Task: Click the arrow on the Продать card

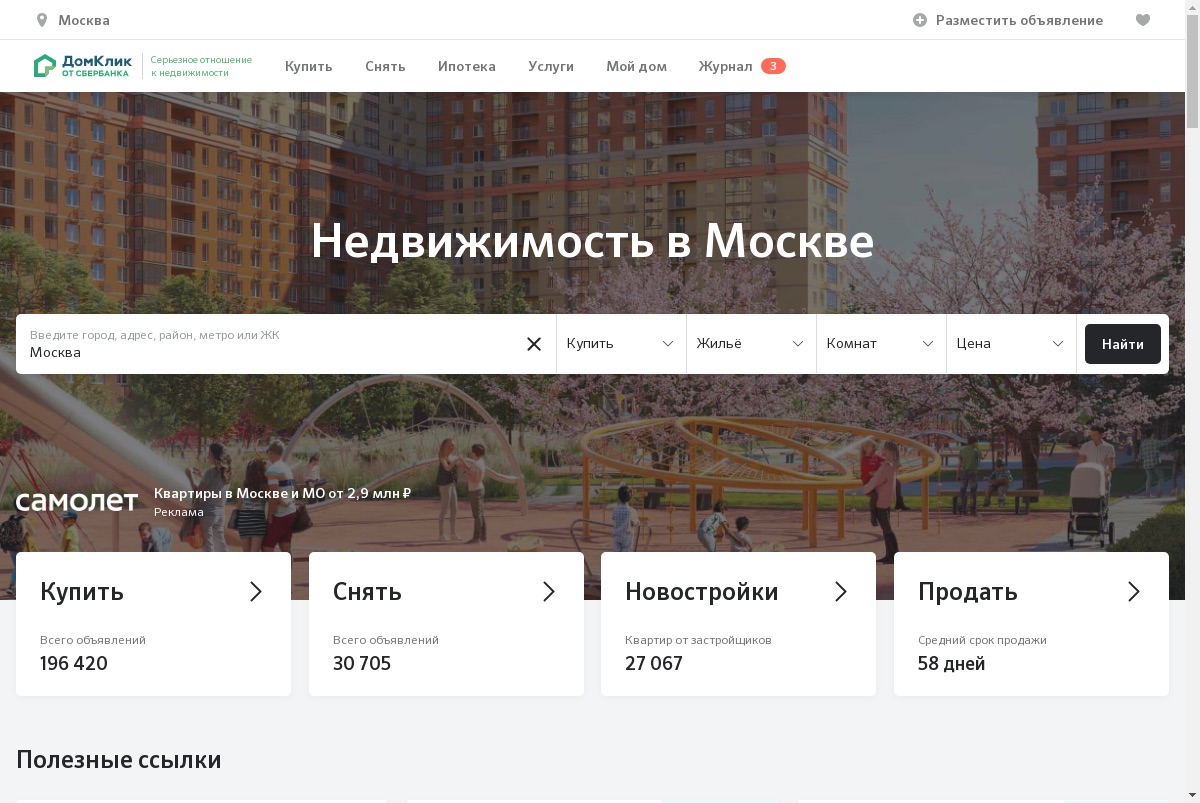Action: pos(1134,592)
